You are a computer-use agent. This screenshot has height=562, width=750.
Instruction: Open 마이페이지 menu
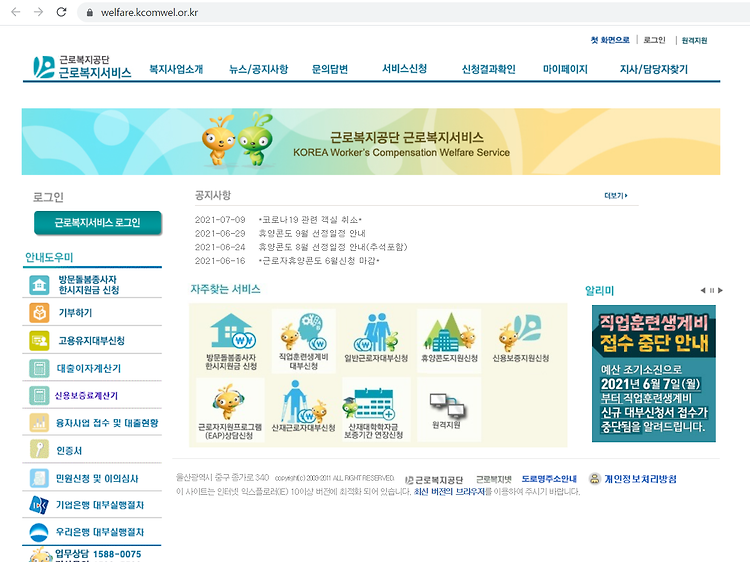(565, 69)
